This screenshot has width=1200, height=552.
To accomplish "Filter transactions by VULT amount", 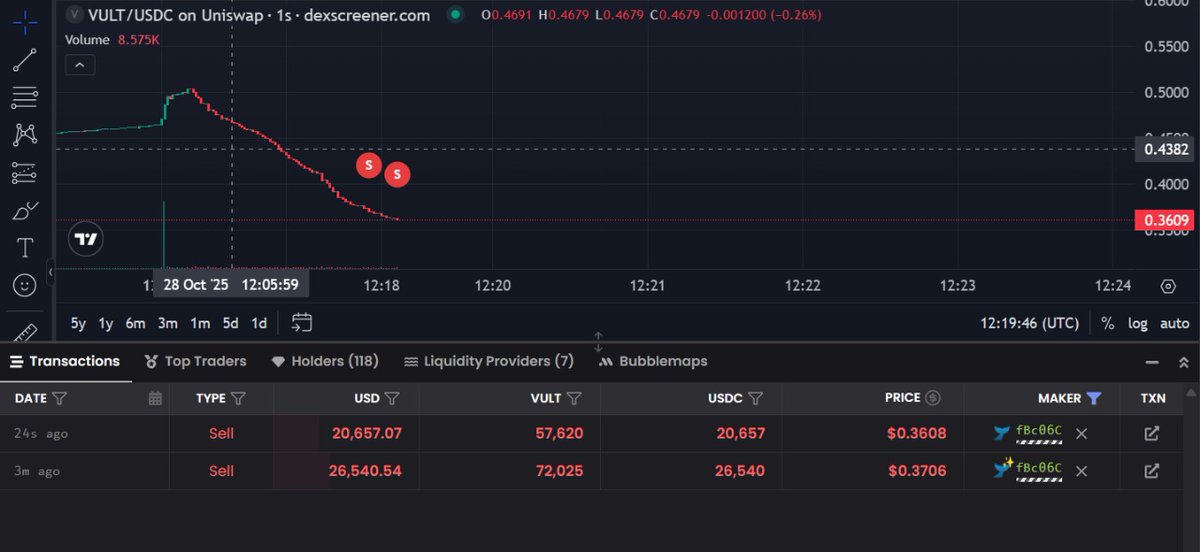I will [574, 398].
